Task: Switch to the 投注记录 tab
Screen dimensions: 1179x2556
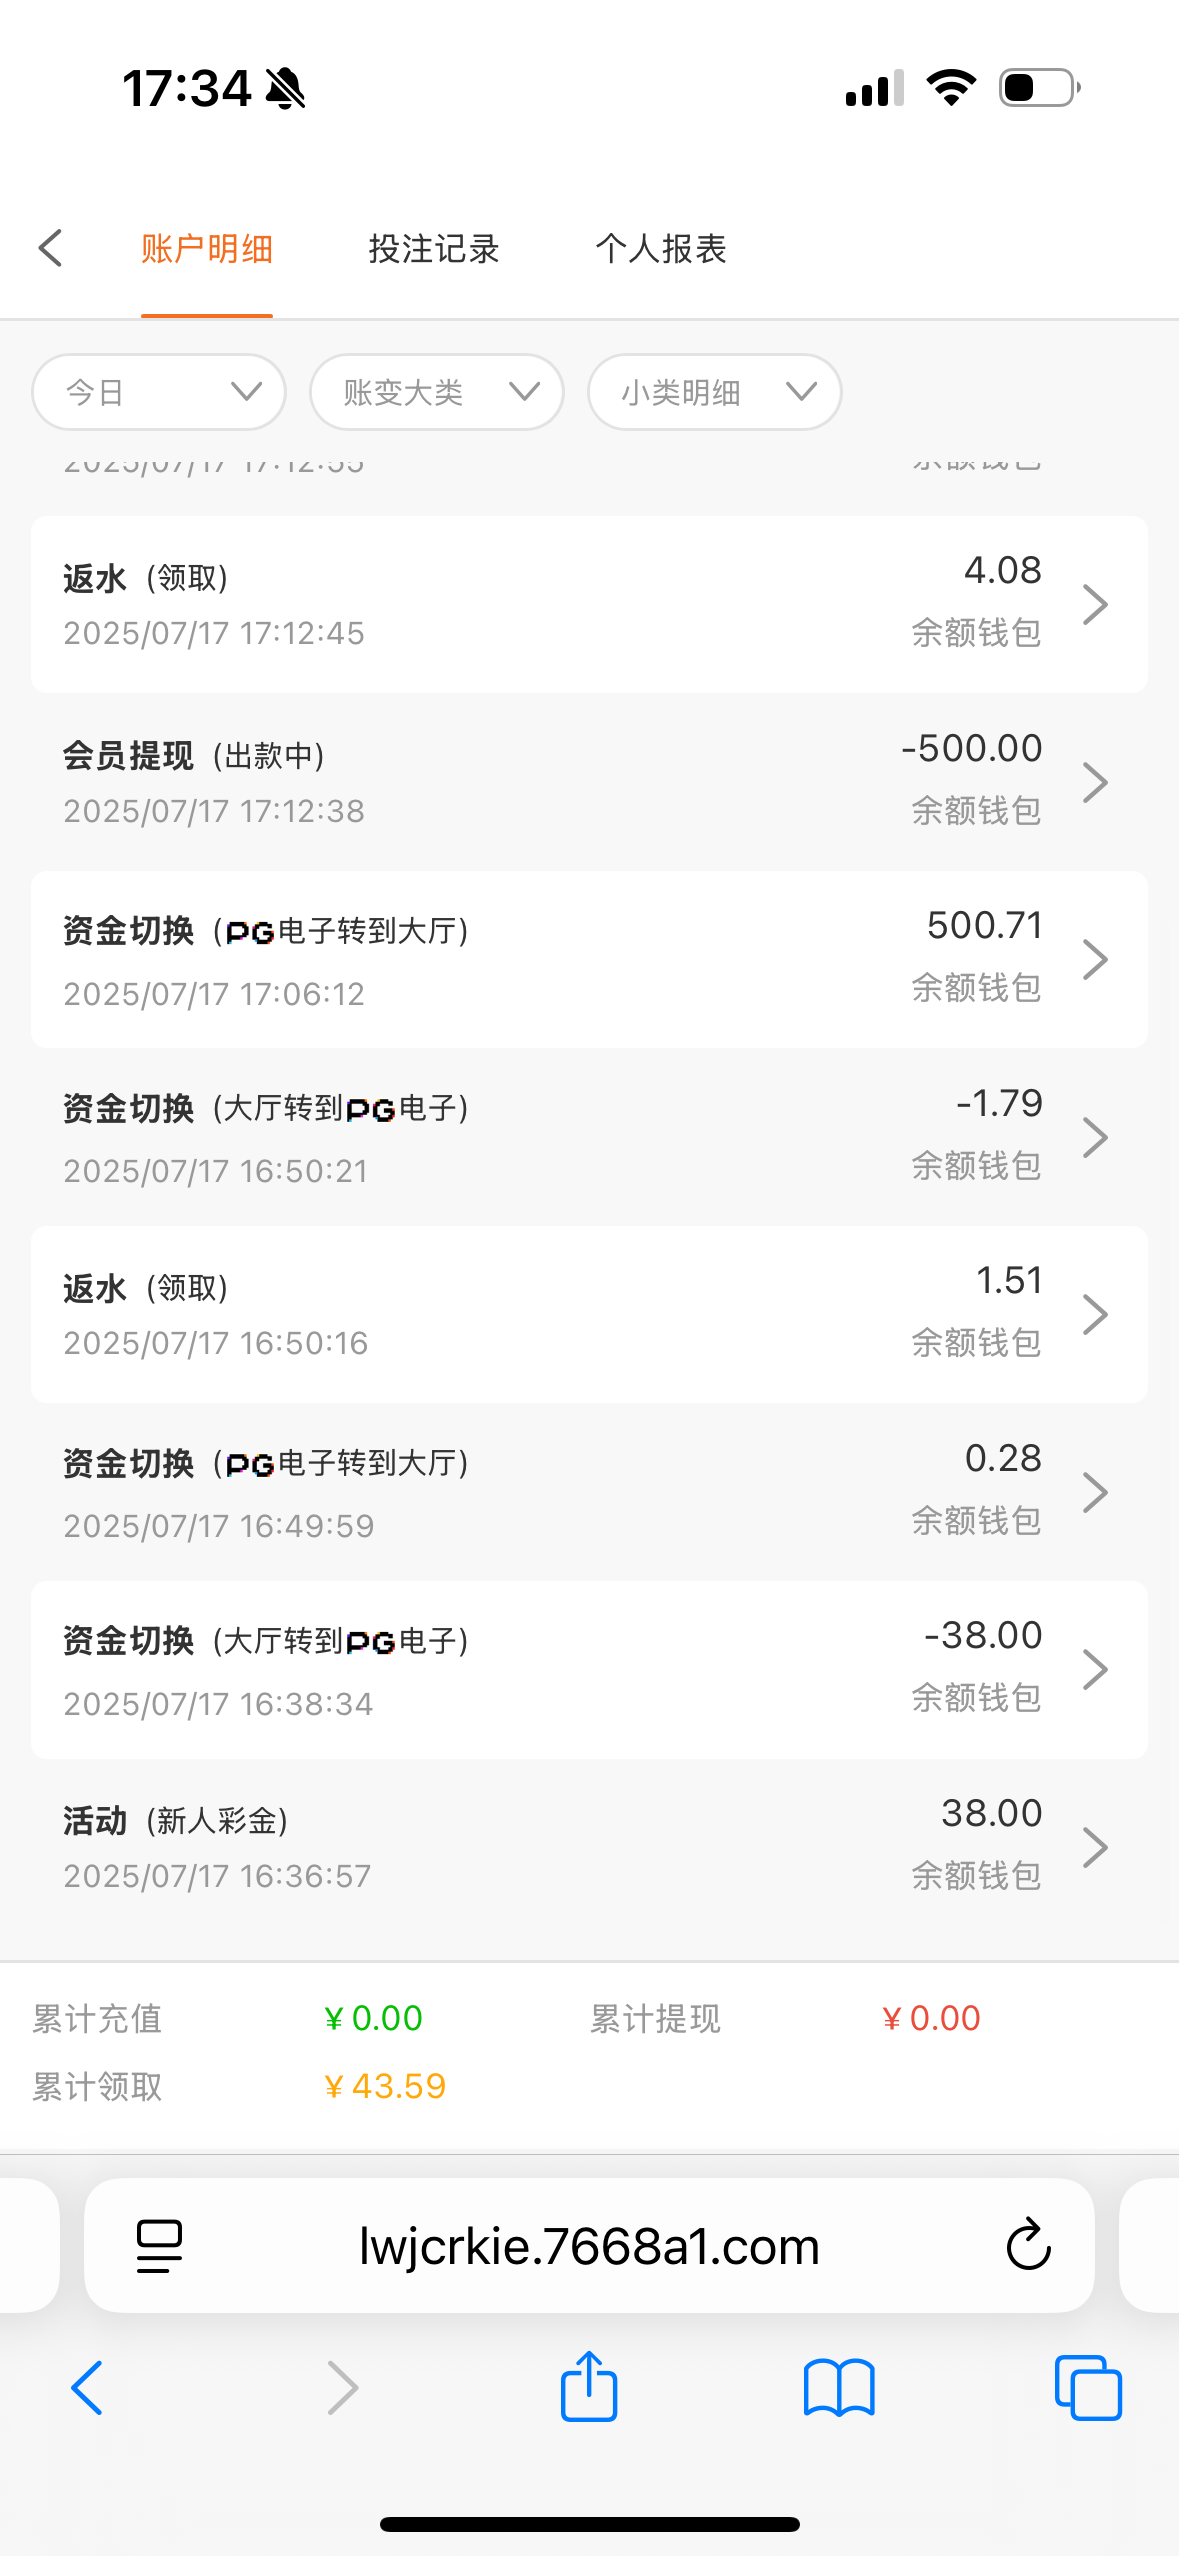Action: click(434, 249)
